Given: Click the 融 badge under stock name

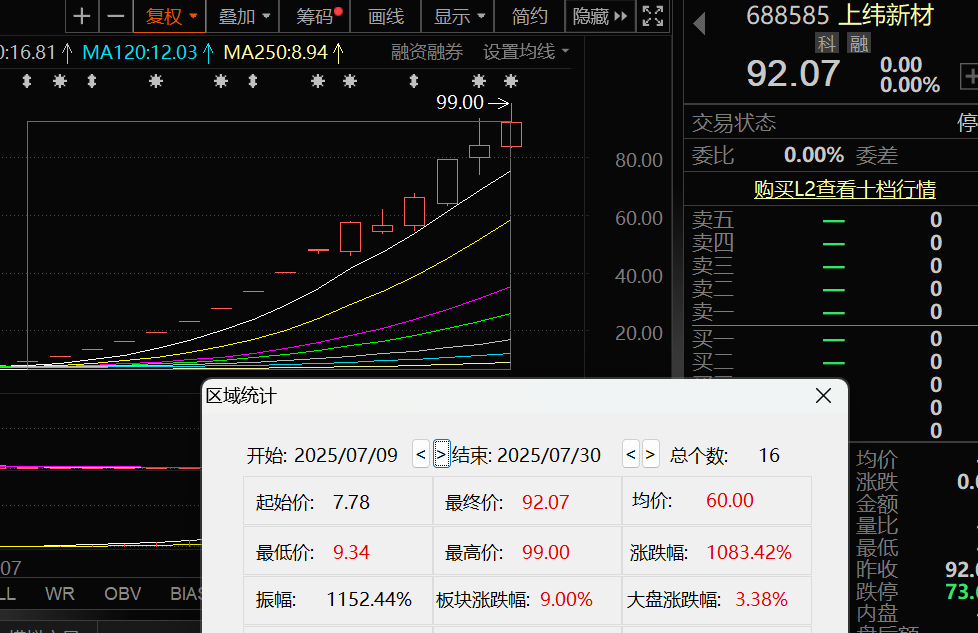Looking at the screenshot, I should pyautogui.click(x=858, y=42).
